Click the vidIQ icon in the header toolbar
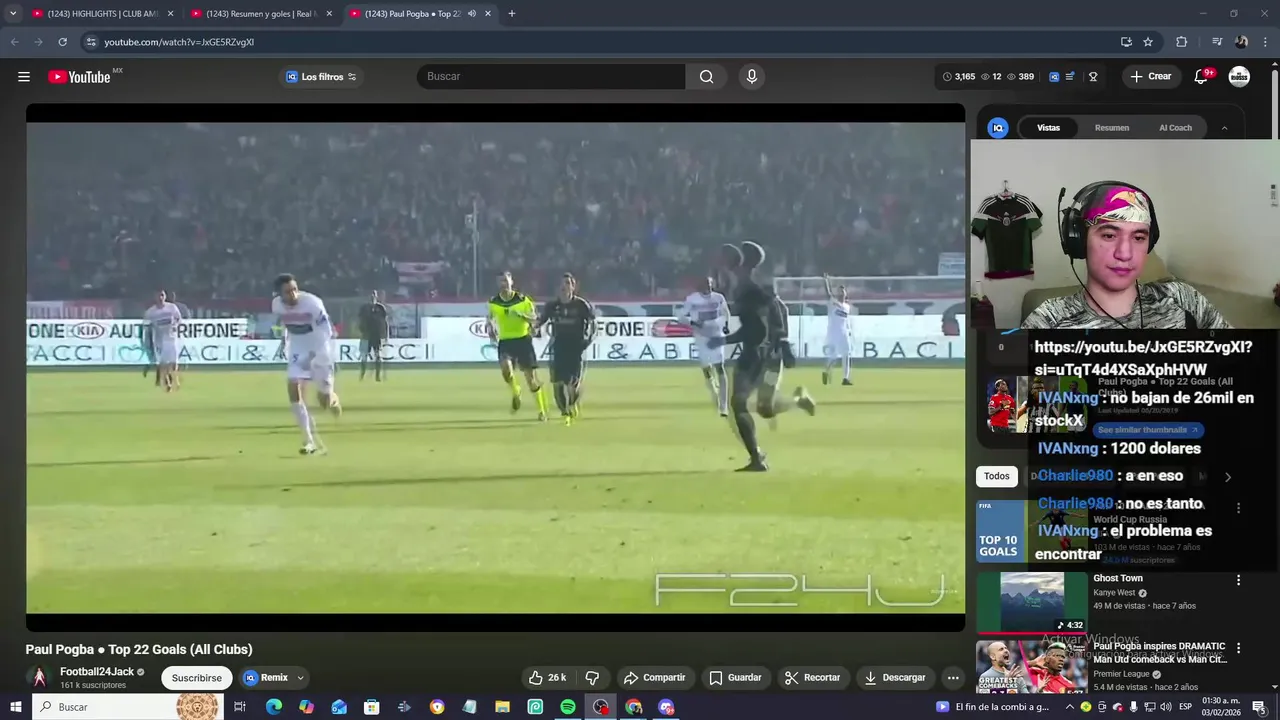 [x=1054, y=77]
